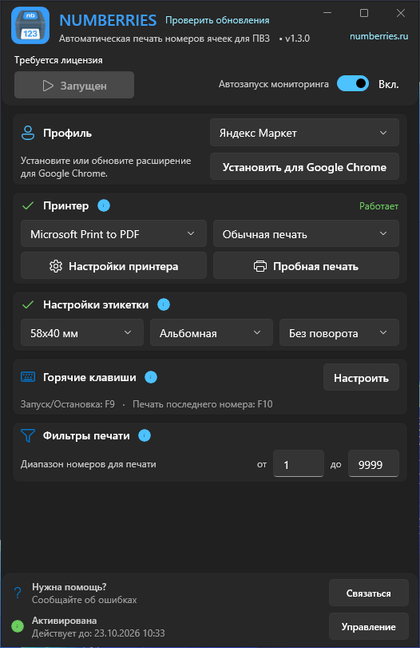Open the numberries.ru website link
Screen dimensions: 420x648
379,36
